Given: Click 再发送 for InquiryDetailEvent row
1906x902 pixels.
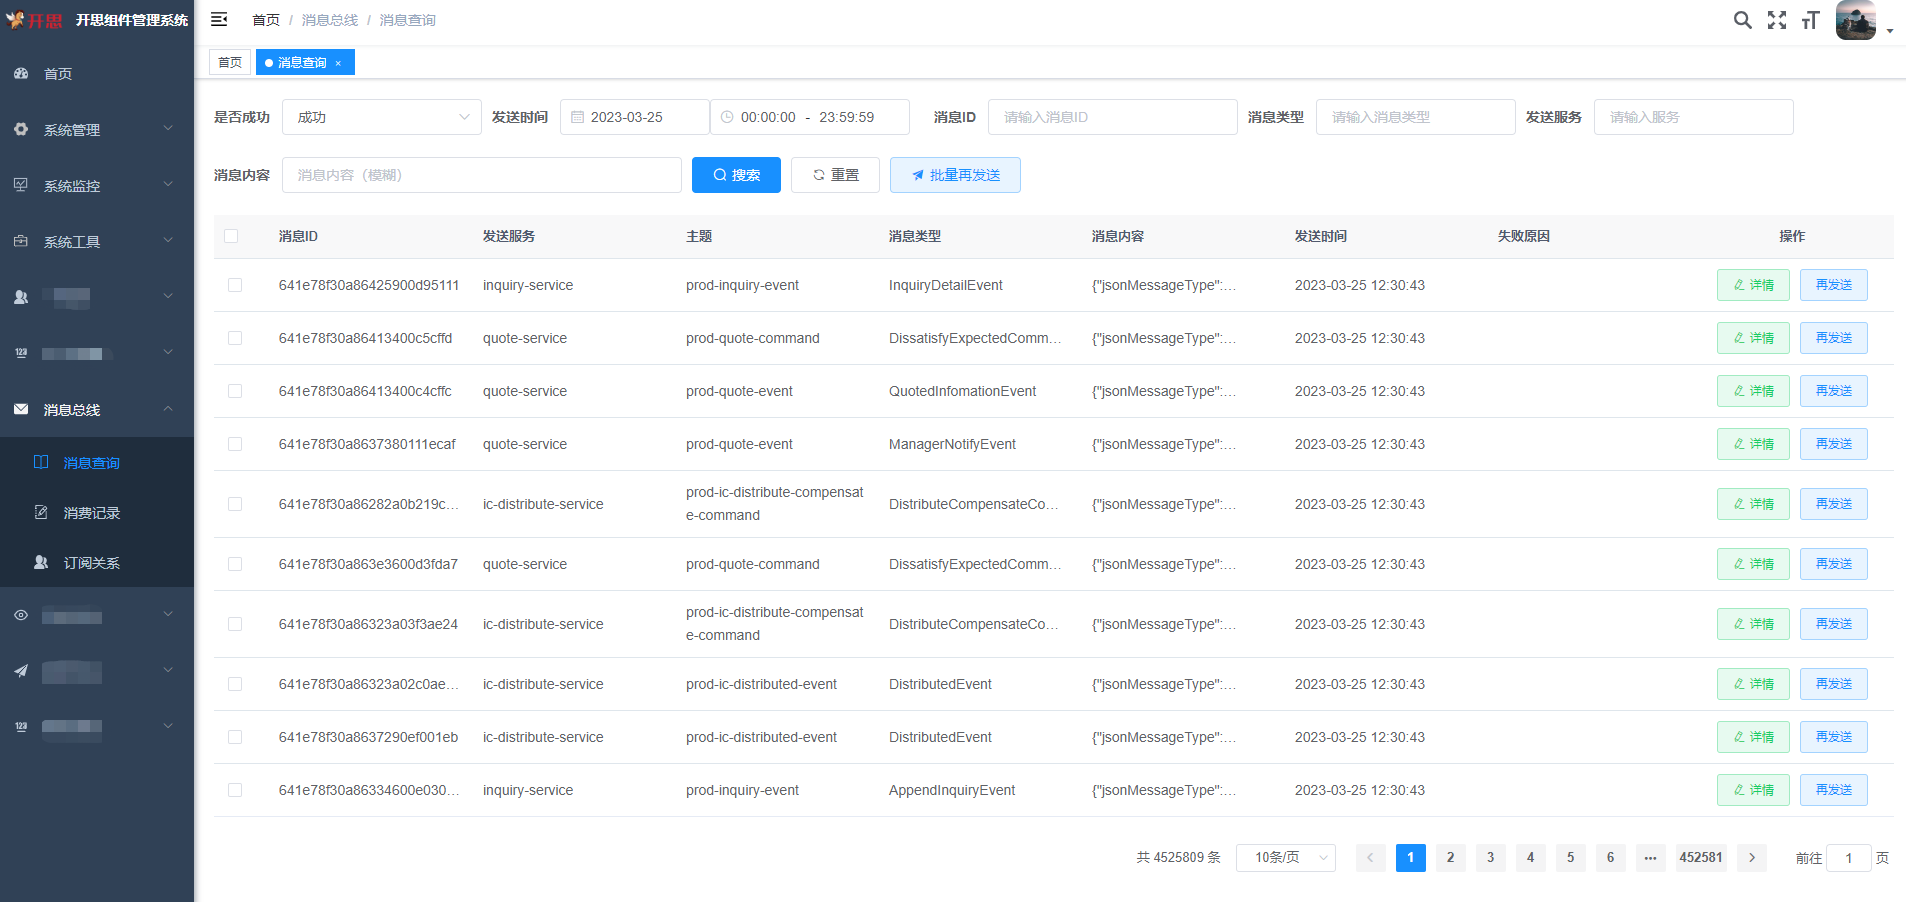Looking at the screenshot, I should [x=1834, y=285].
